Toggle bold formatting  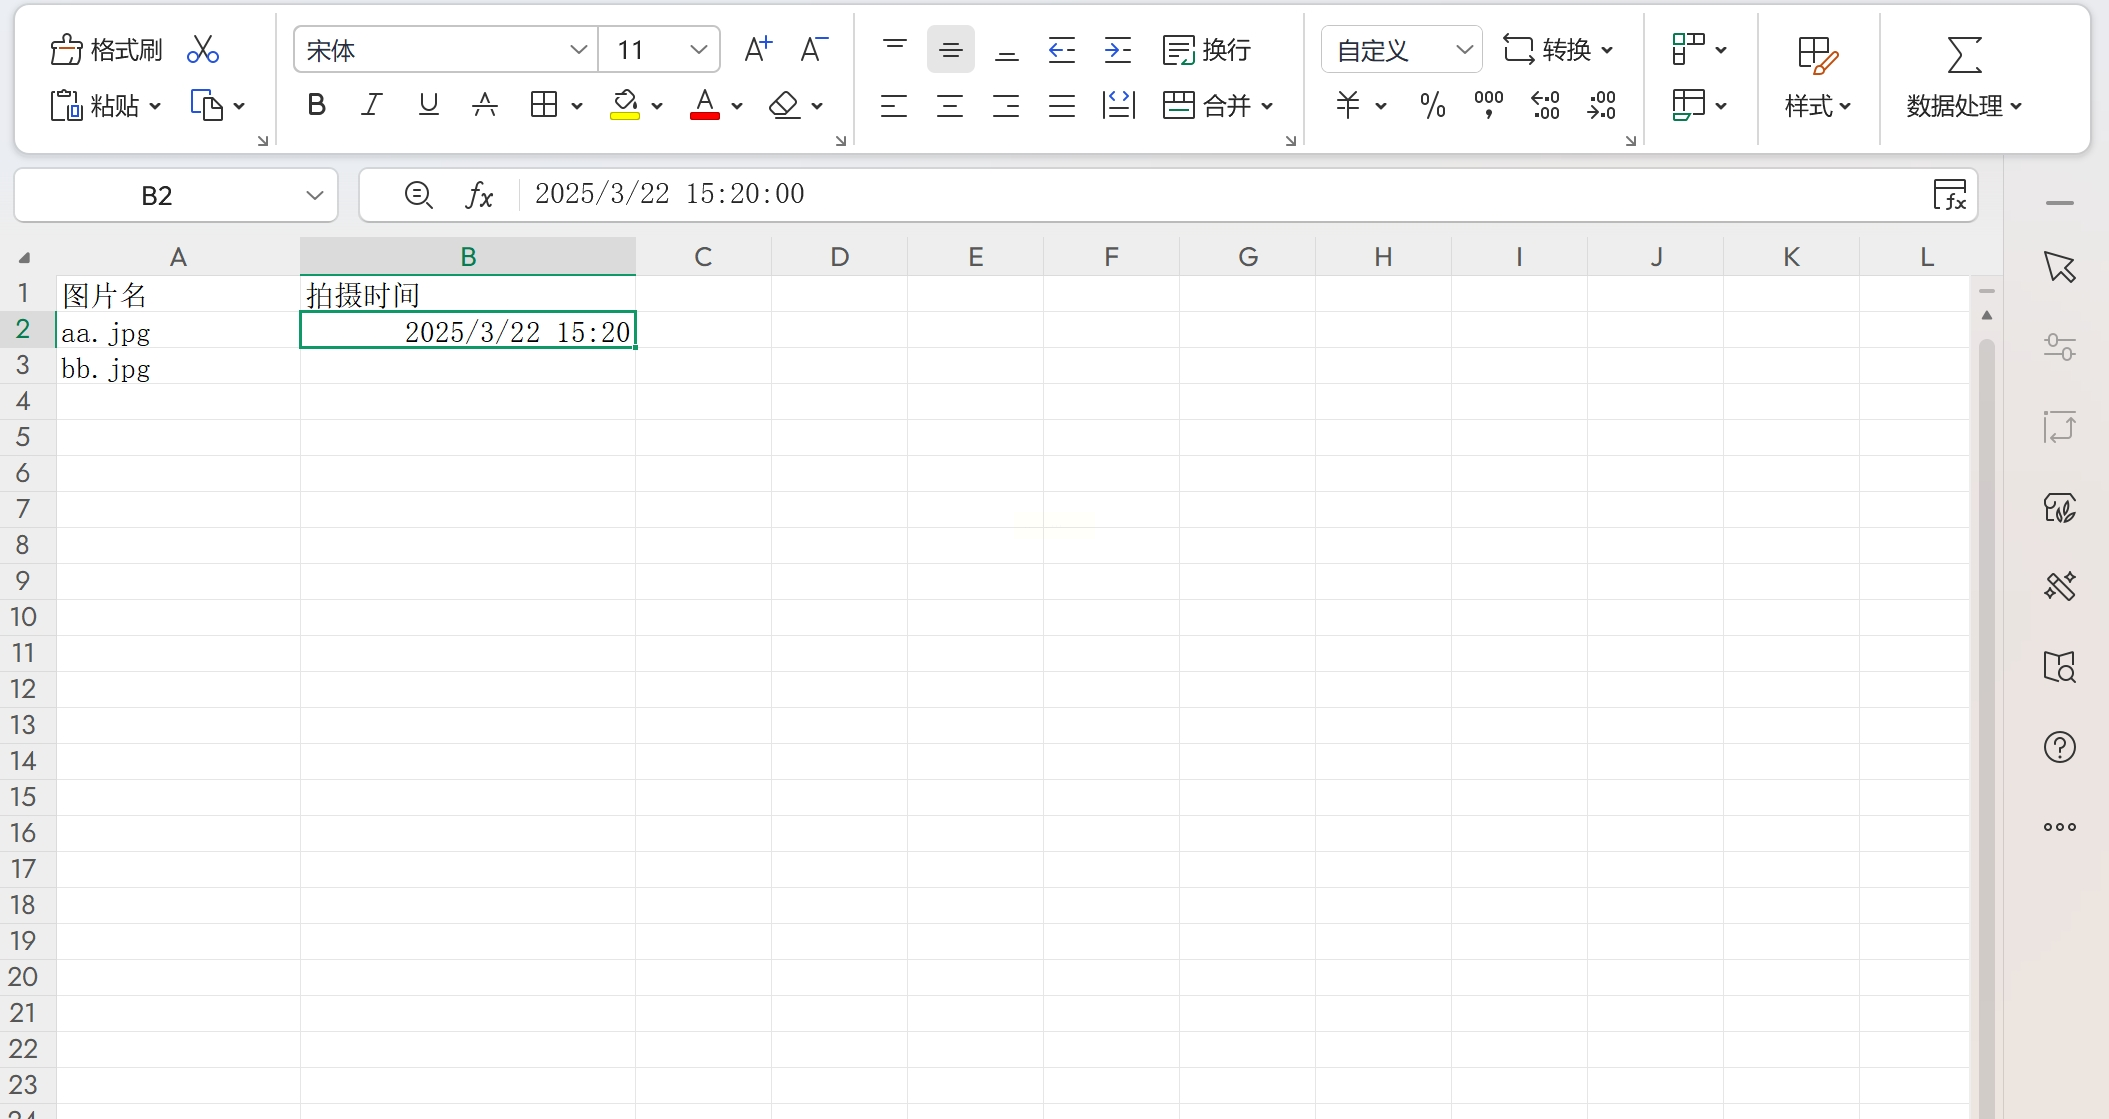[x=317, y=105]
